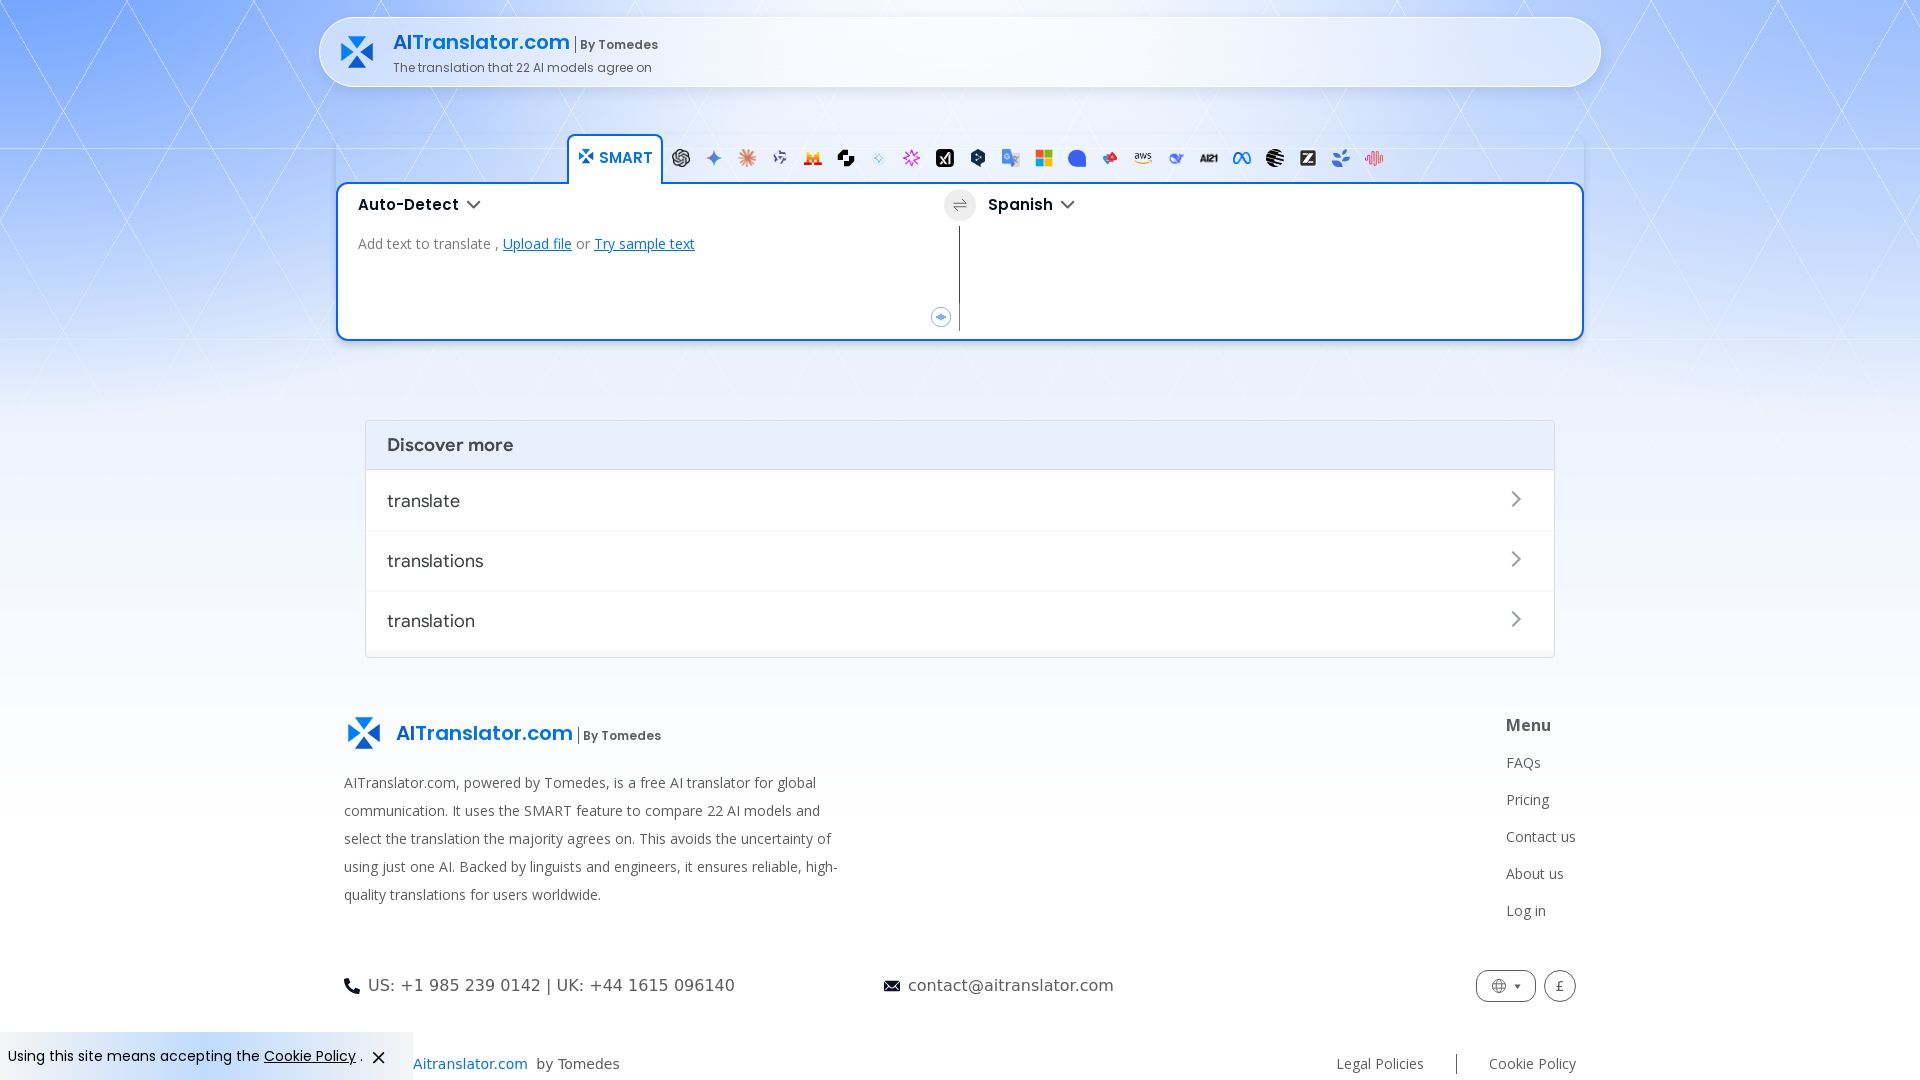Select the black interlocking squares model icon

point(846,158)
